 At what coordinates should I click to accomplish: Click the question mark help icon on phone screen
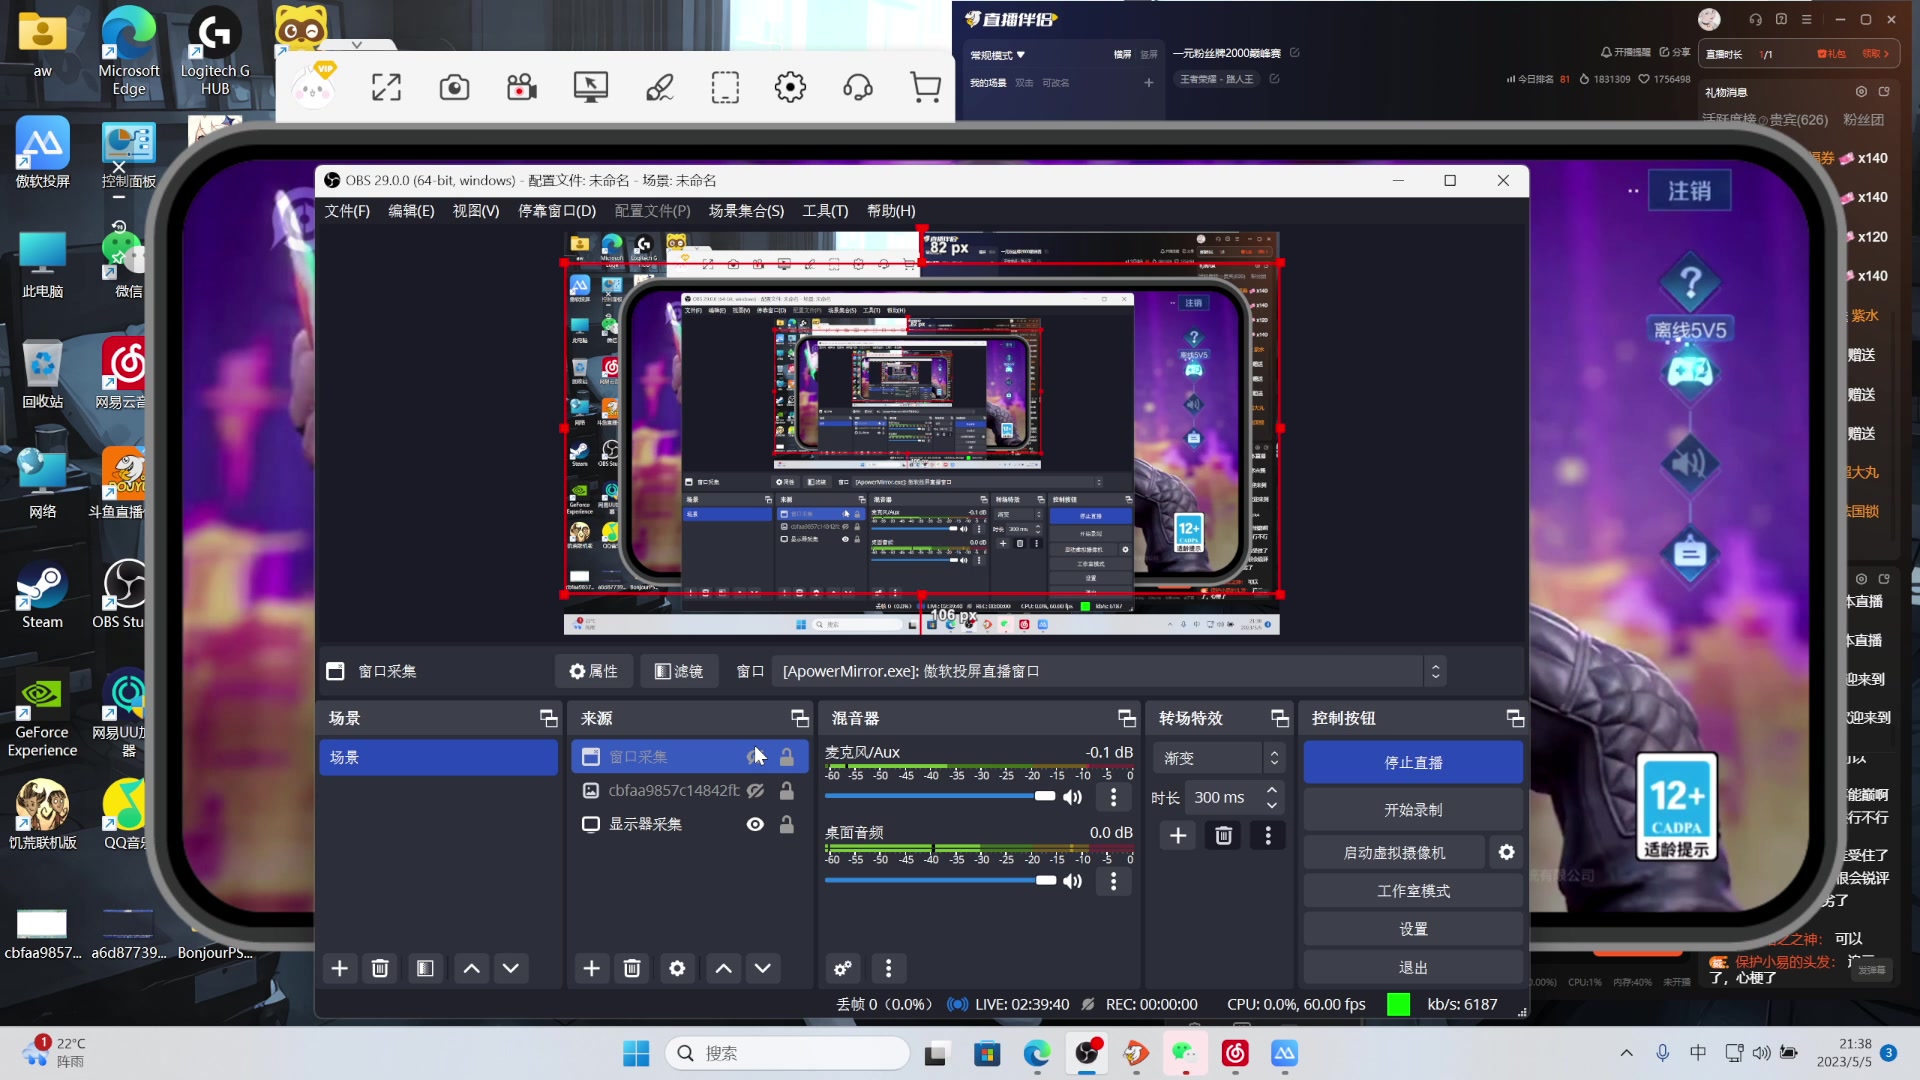(x=1690, y=284)
